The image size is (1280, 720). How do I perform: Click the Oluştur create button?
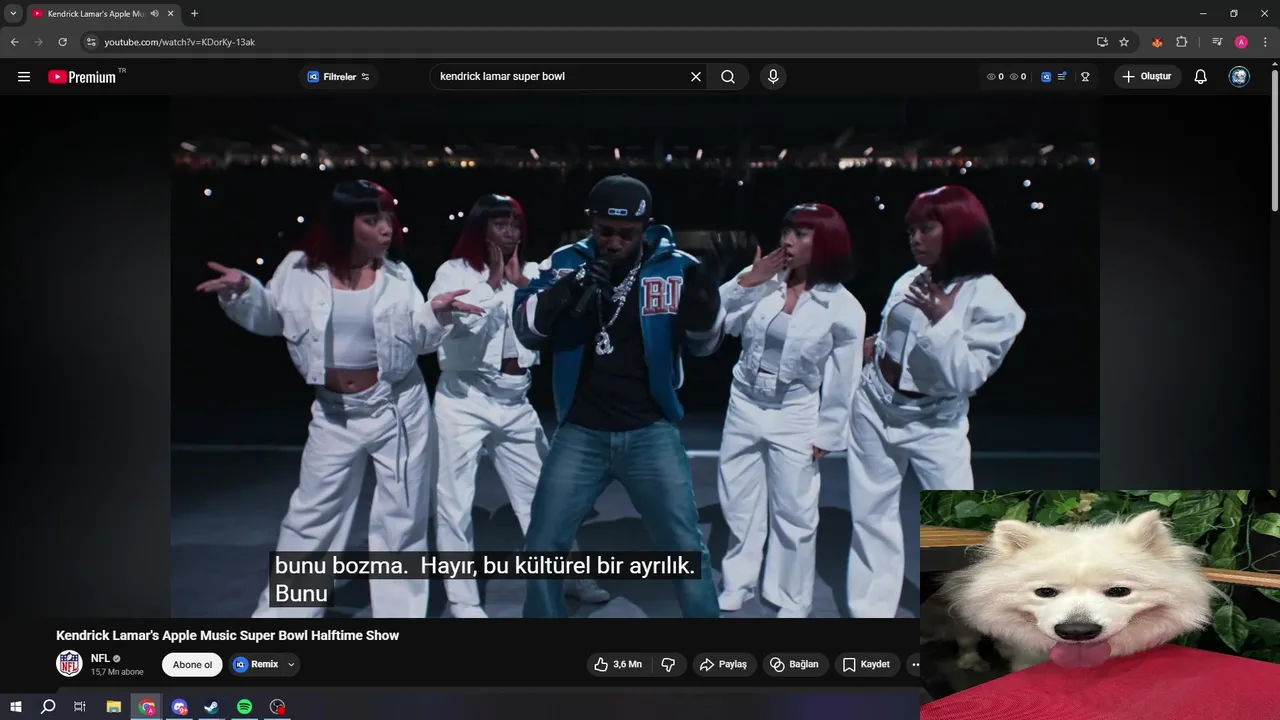[x=1148, y=77]
